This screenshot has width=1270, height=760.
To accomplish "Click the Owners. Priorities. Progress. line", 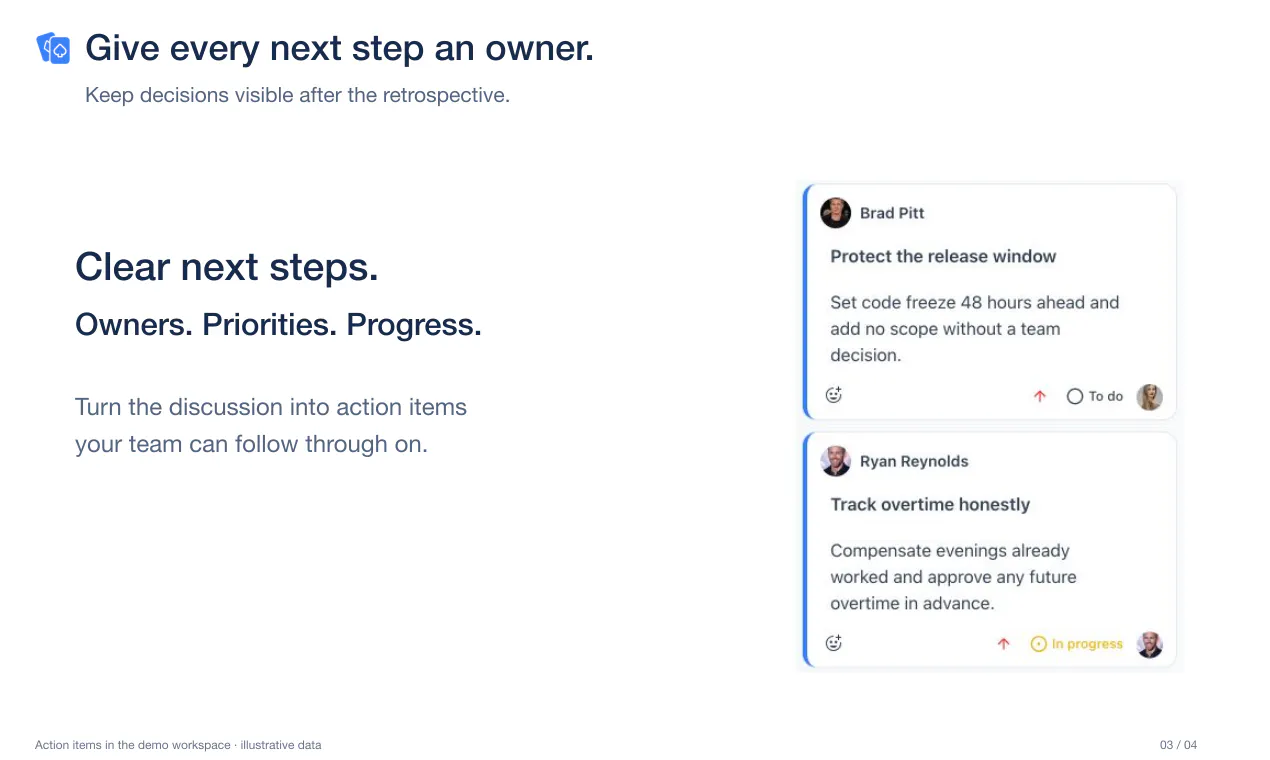I will tap(278, 325).
